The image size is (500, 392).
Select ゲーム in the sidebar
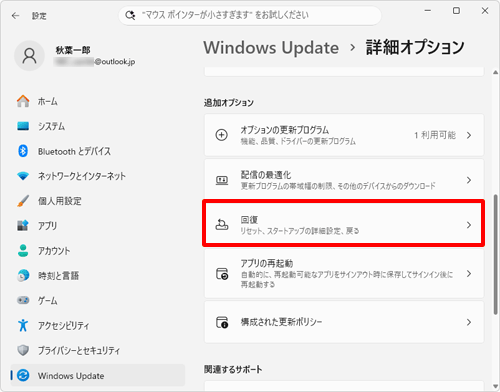coord(98,300)
